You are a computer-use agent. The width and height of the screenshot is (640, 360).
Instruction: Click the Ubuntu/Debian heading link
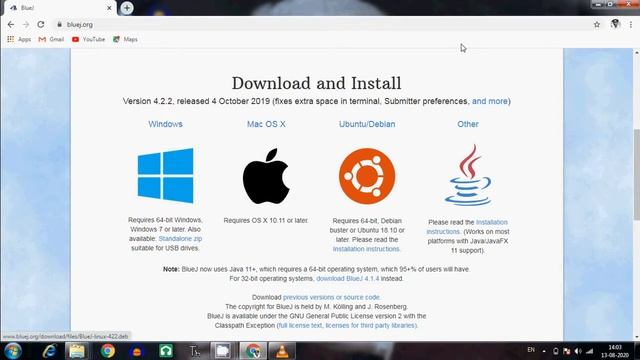coord(367,124)
